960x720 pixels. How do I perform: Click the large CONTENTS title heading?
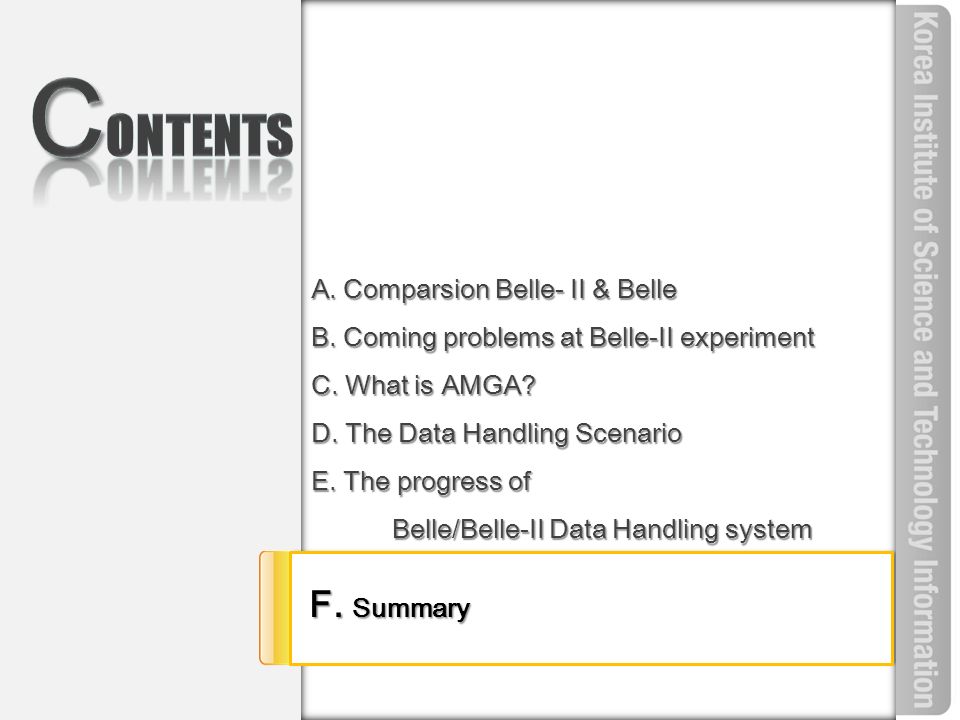tap(162, 118)
